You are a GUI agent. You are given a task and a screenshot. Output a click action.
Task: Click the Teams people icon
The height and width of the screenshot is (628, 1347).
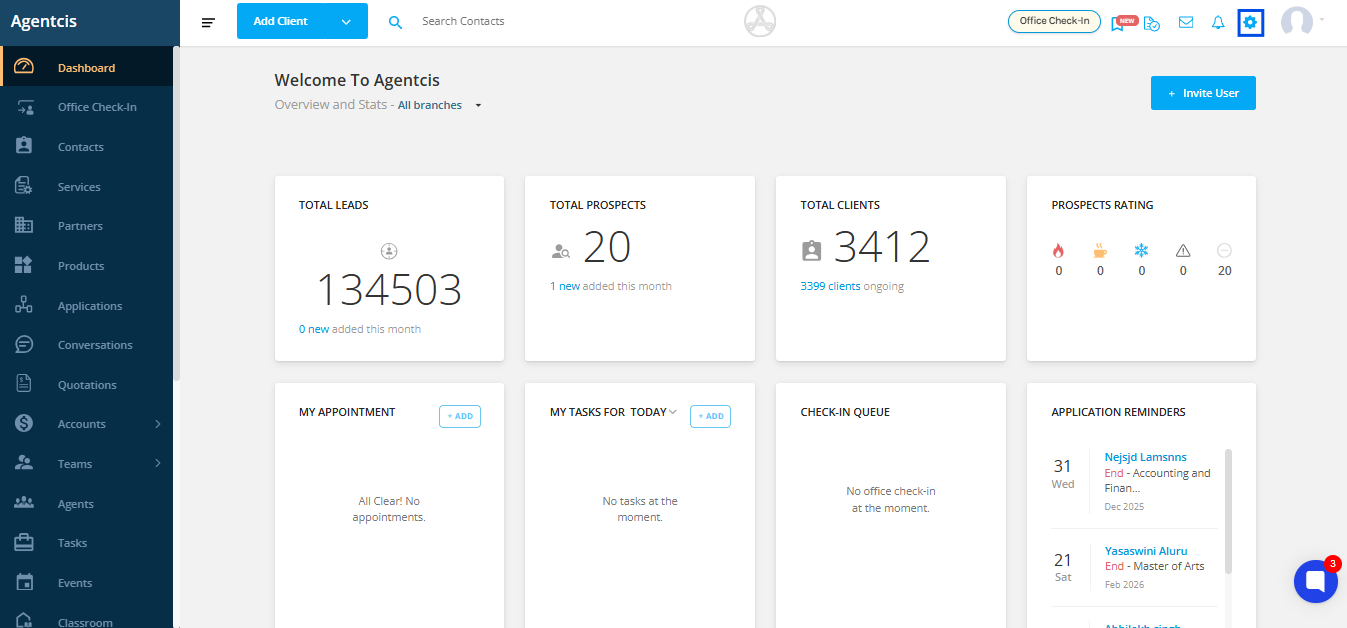(25, 463)
